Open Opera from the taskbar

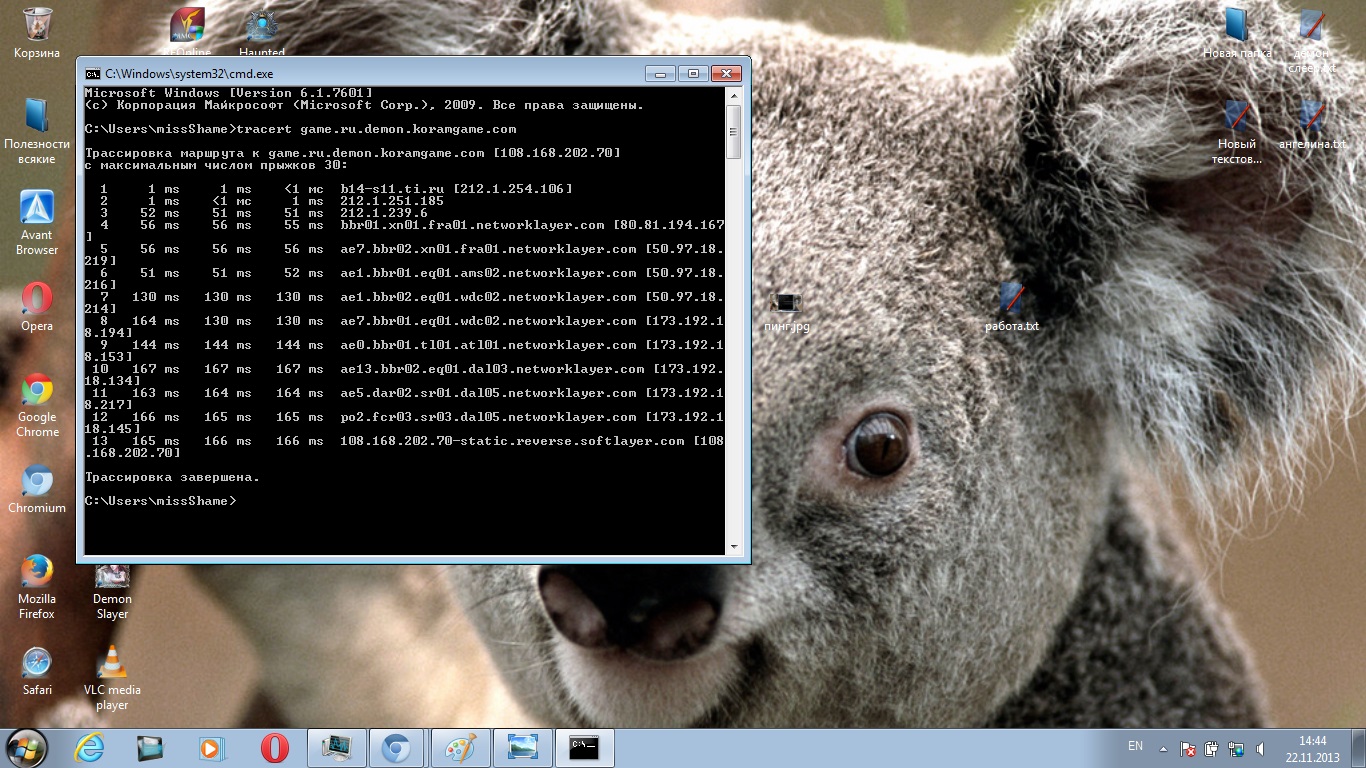[274, 748]
